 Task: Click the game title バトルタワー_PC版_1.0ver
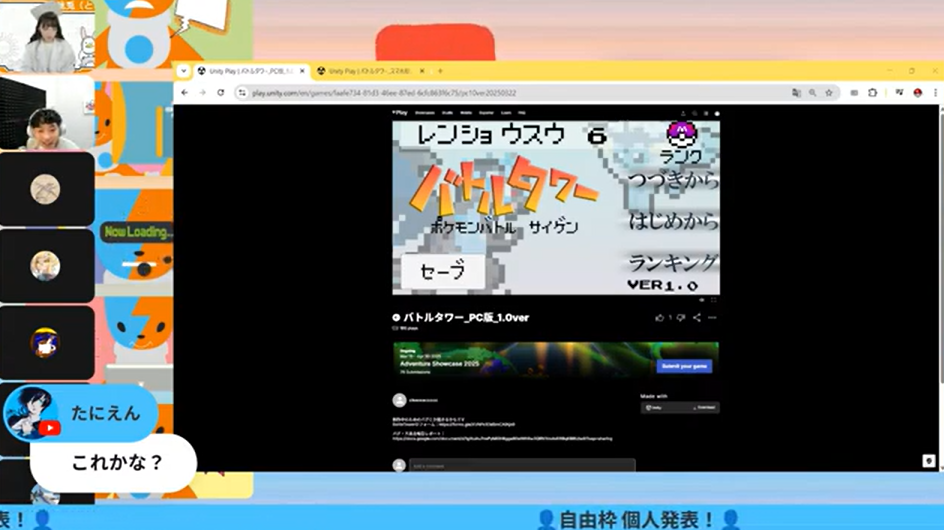click(466, 317)
